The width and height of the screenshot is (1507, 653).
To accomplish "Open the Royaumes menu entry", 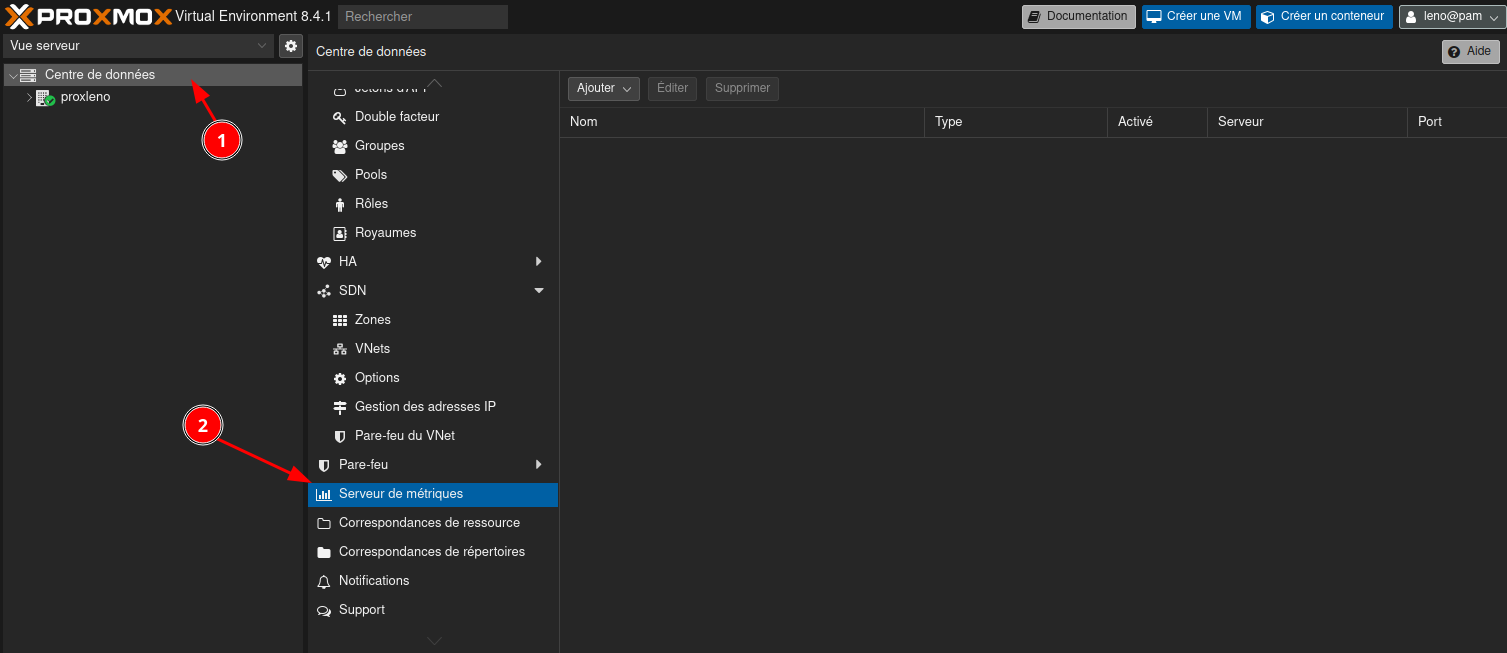I will [385, 233].
